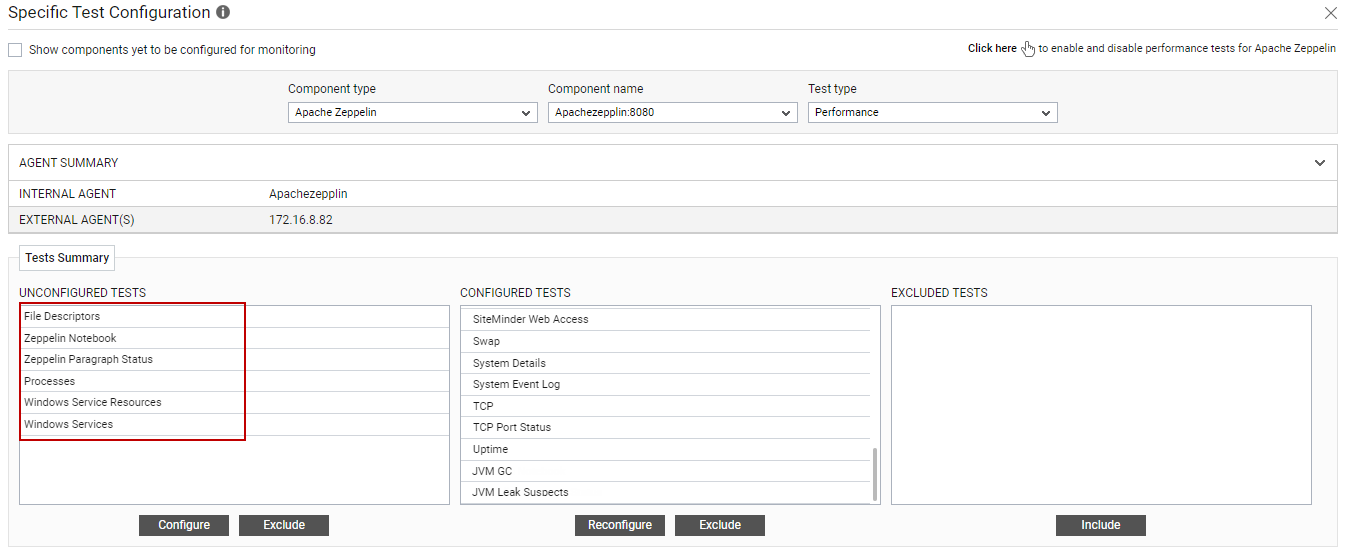Select JVM GC configured test
Screen dimensions: 1346x552
666,471
